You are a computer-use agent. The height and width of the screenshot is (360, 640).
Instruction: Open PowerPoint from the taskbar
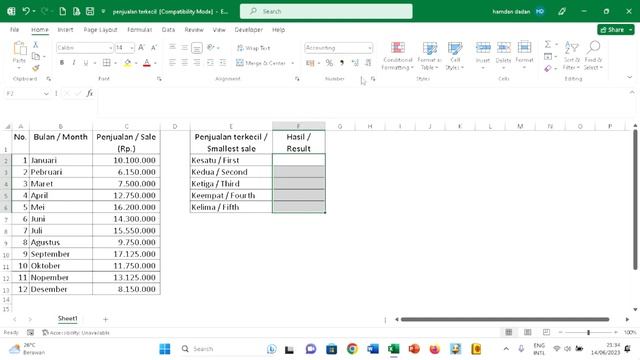click(x=414, y=349)
